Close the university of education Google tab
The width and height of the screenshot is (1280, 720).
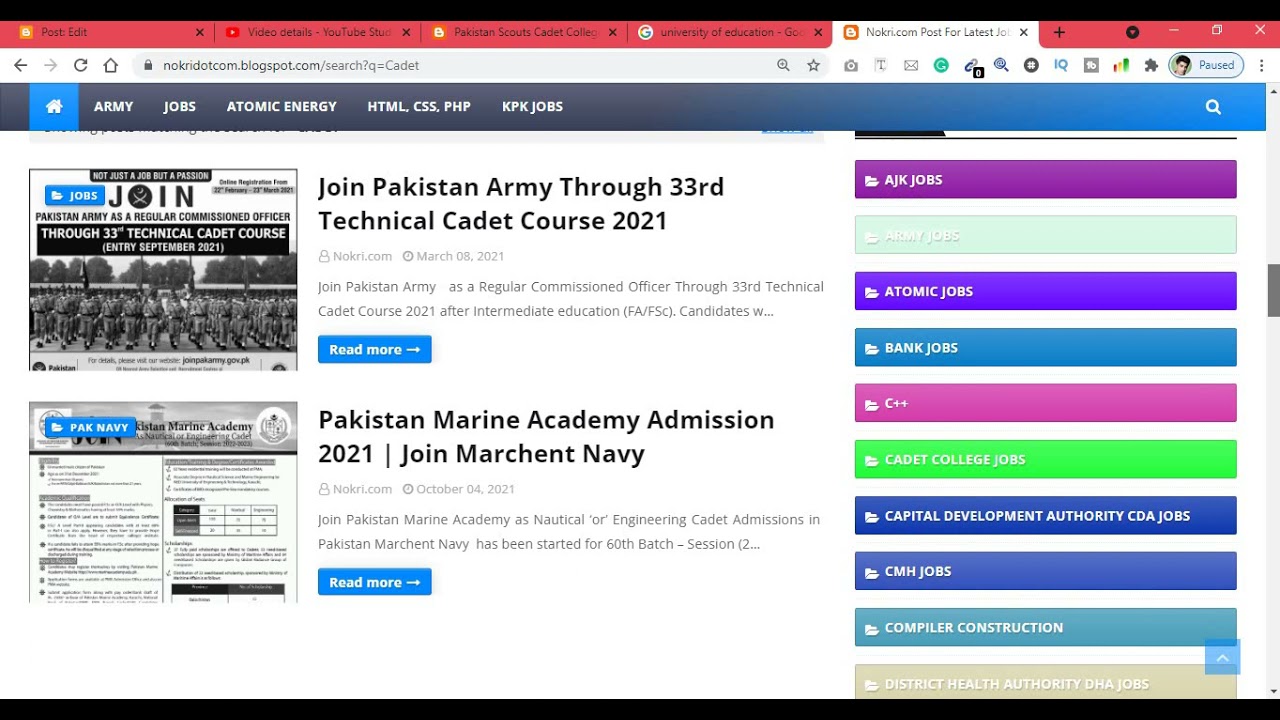[x=818, y=32]
